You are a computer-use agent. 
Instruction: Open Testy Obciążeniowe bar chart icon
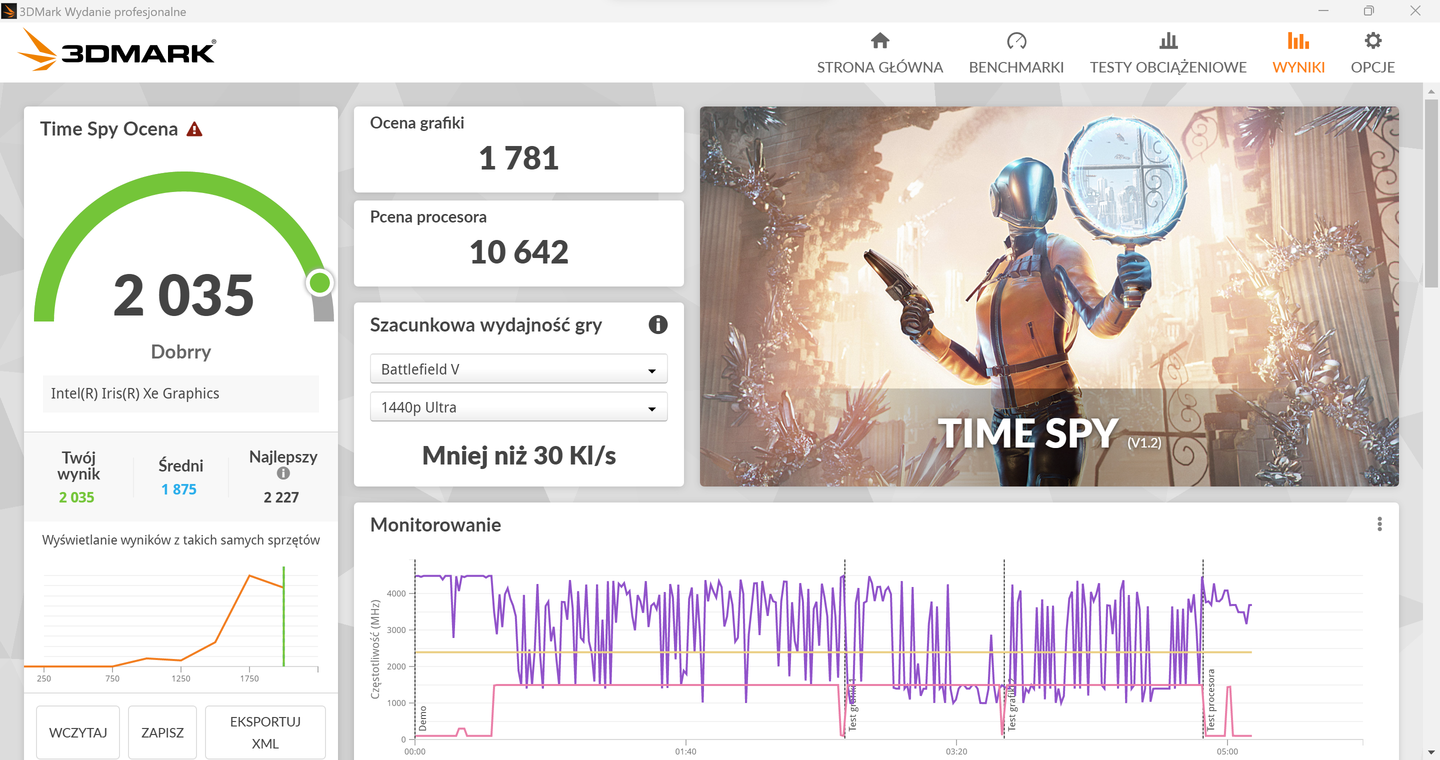[1168, 41]
